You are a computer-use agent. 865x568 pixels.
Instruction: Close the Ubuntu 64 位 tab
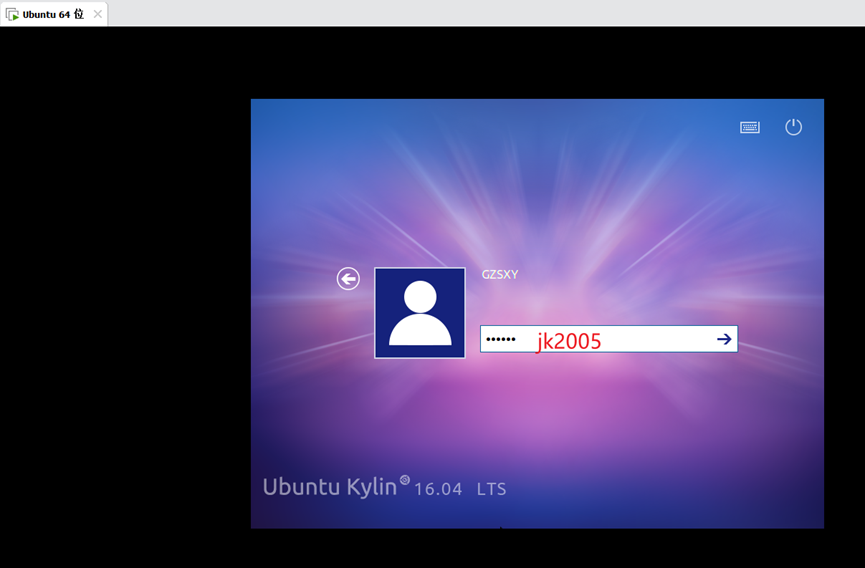pos(98,14)
